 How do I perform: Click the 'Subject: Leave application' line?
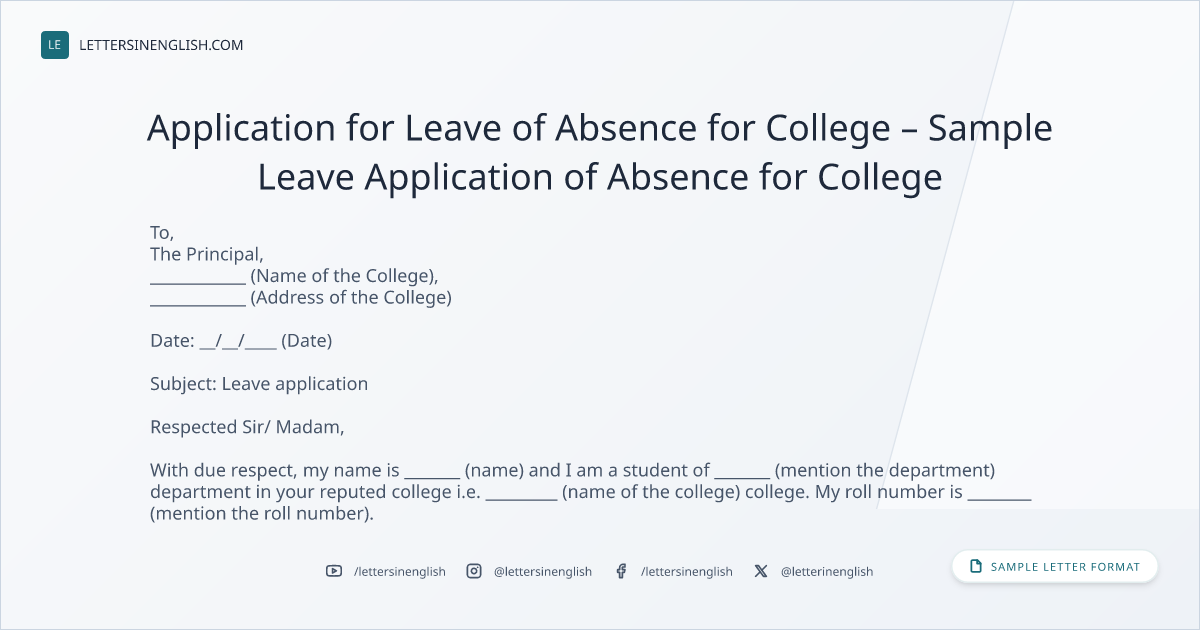click(x=259, y=384)
